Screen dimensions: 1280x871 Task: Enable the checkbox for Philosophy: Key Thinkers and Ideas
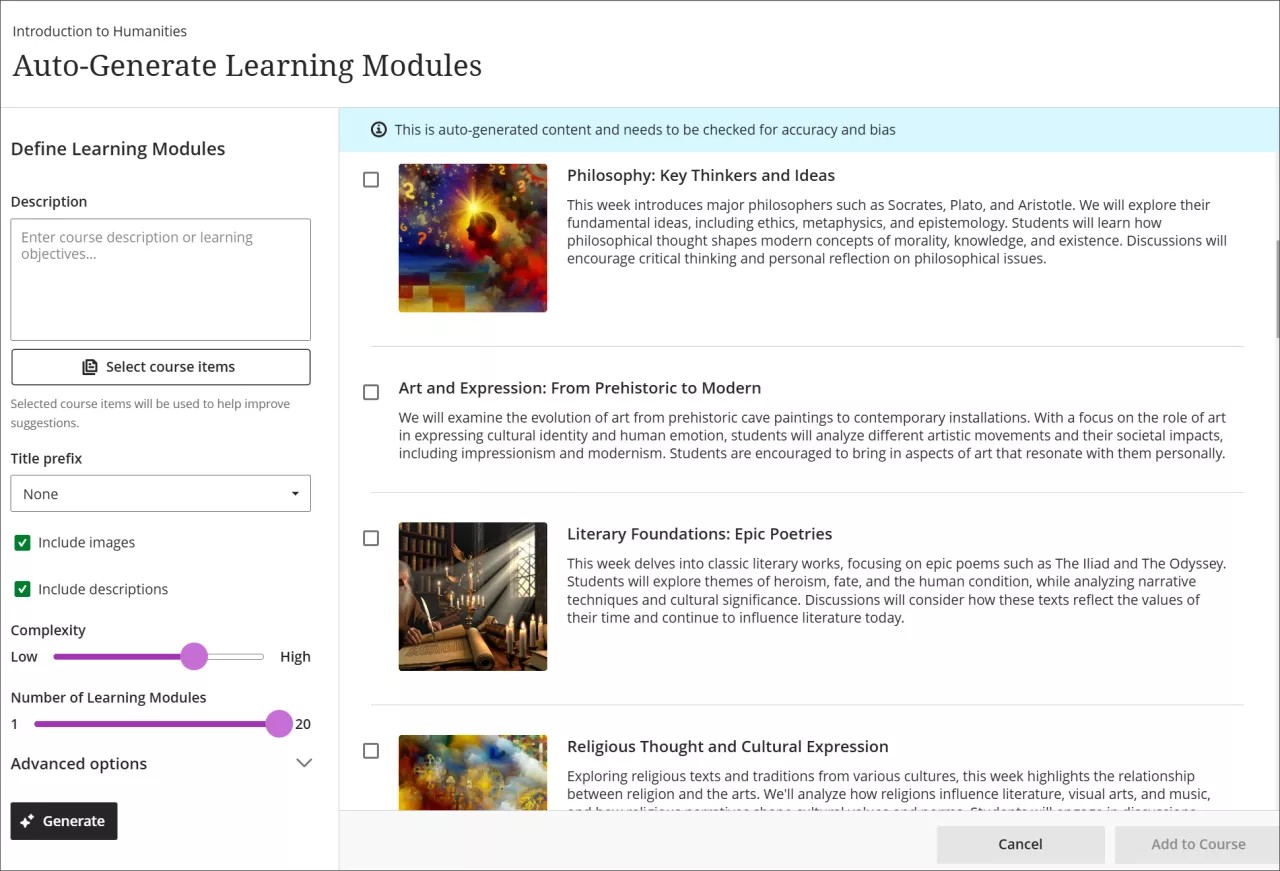pyautogui.click(x=371, y=179)
